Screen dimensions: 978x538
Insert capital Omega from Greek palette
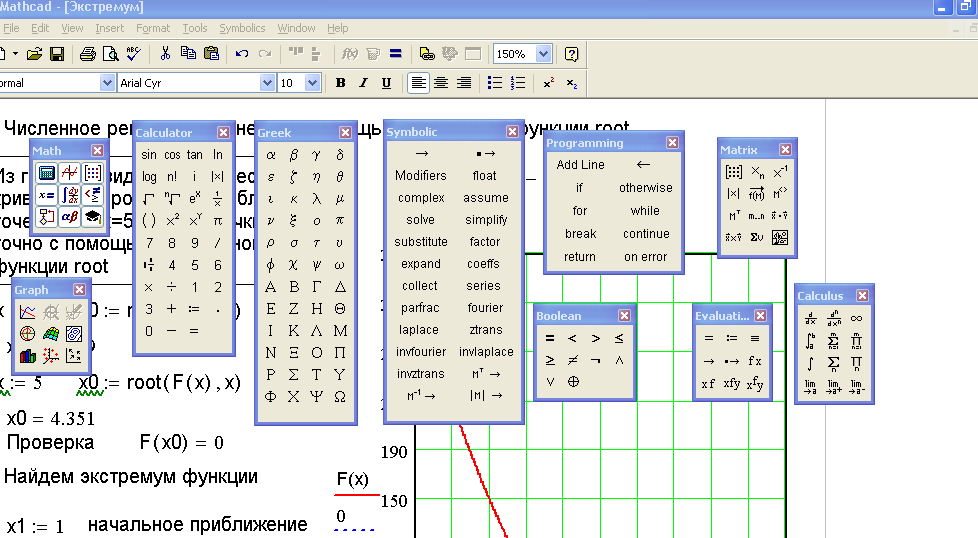coord(339,396)
